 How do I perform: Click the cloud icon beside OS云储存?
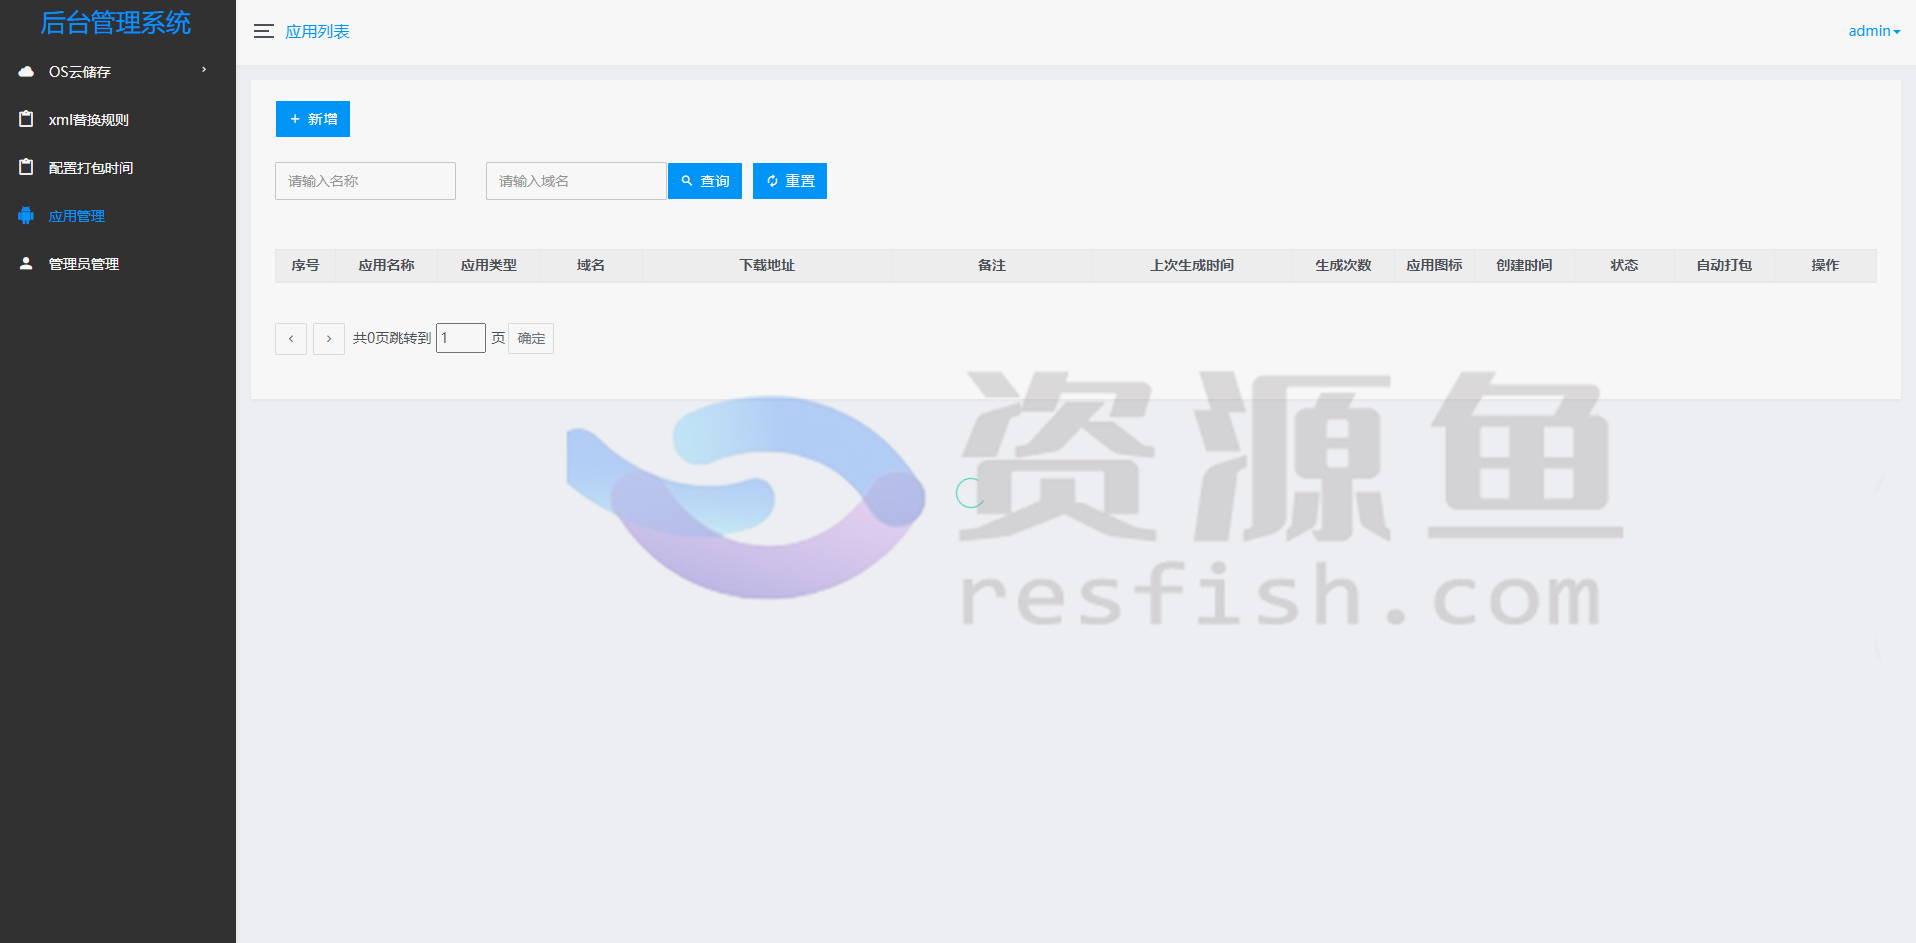(x=26, y=71)
